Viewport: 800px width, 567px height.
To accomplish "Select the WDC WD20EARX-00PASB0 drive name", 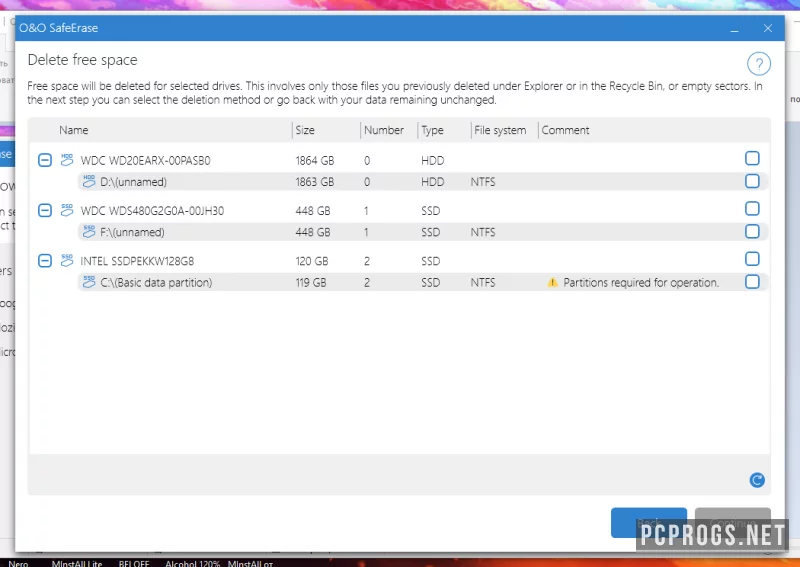I will coord(145,161).
